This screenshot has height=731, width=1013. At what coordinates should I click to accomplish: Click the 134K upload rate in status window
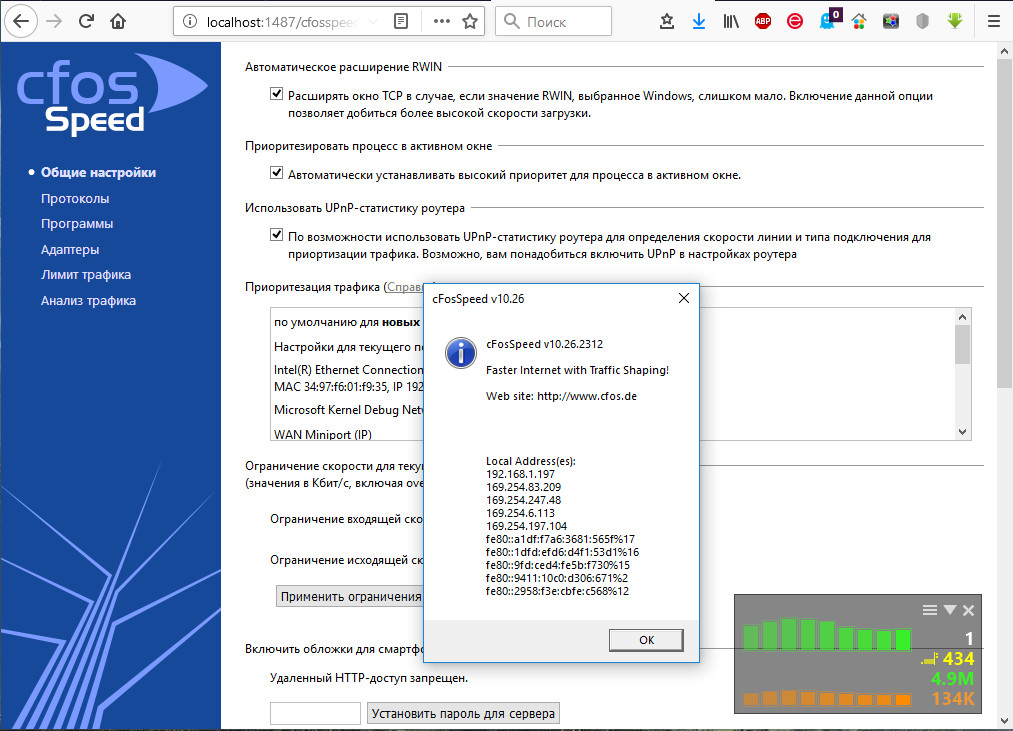[953, 699]
